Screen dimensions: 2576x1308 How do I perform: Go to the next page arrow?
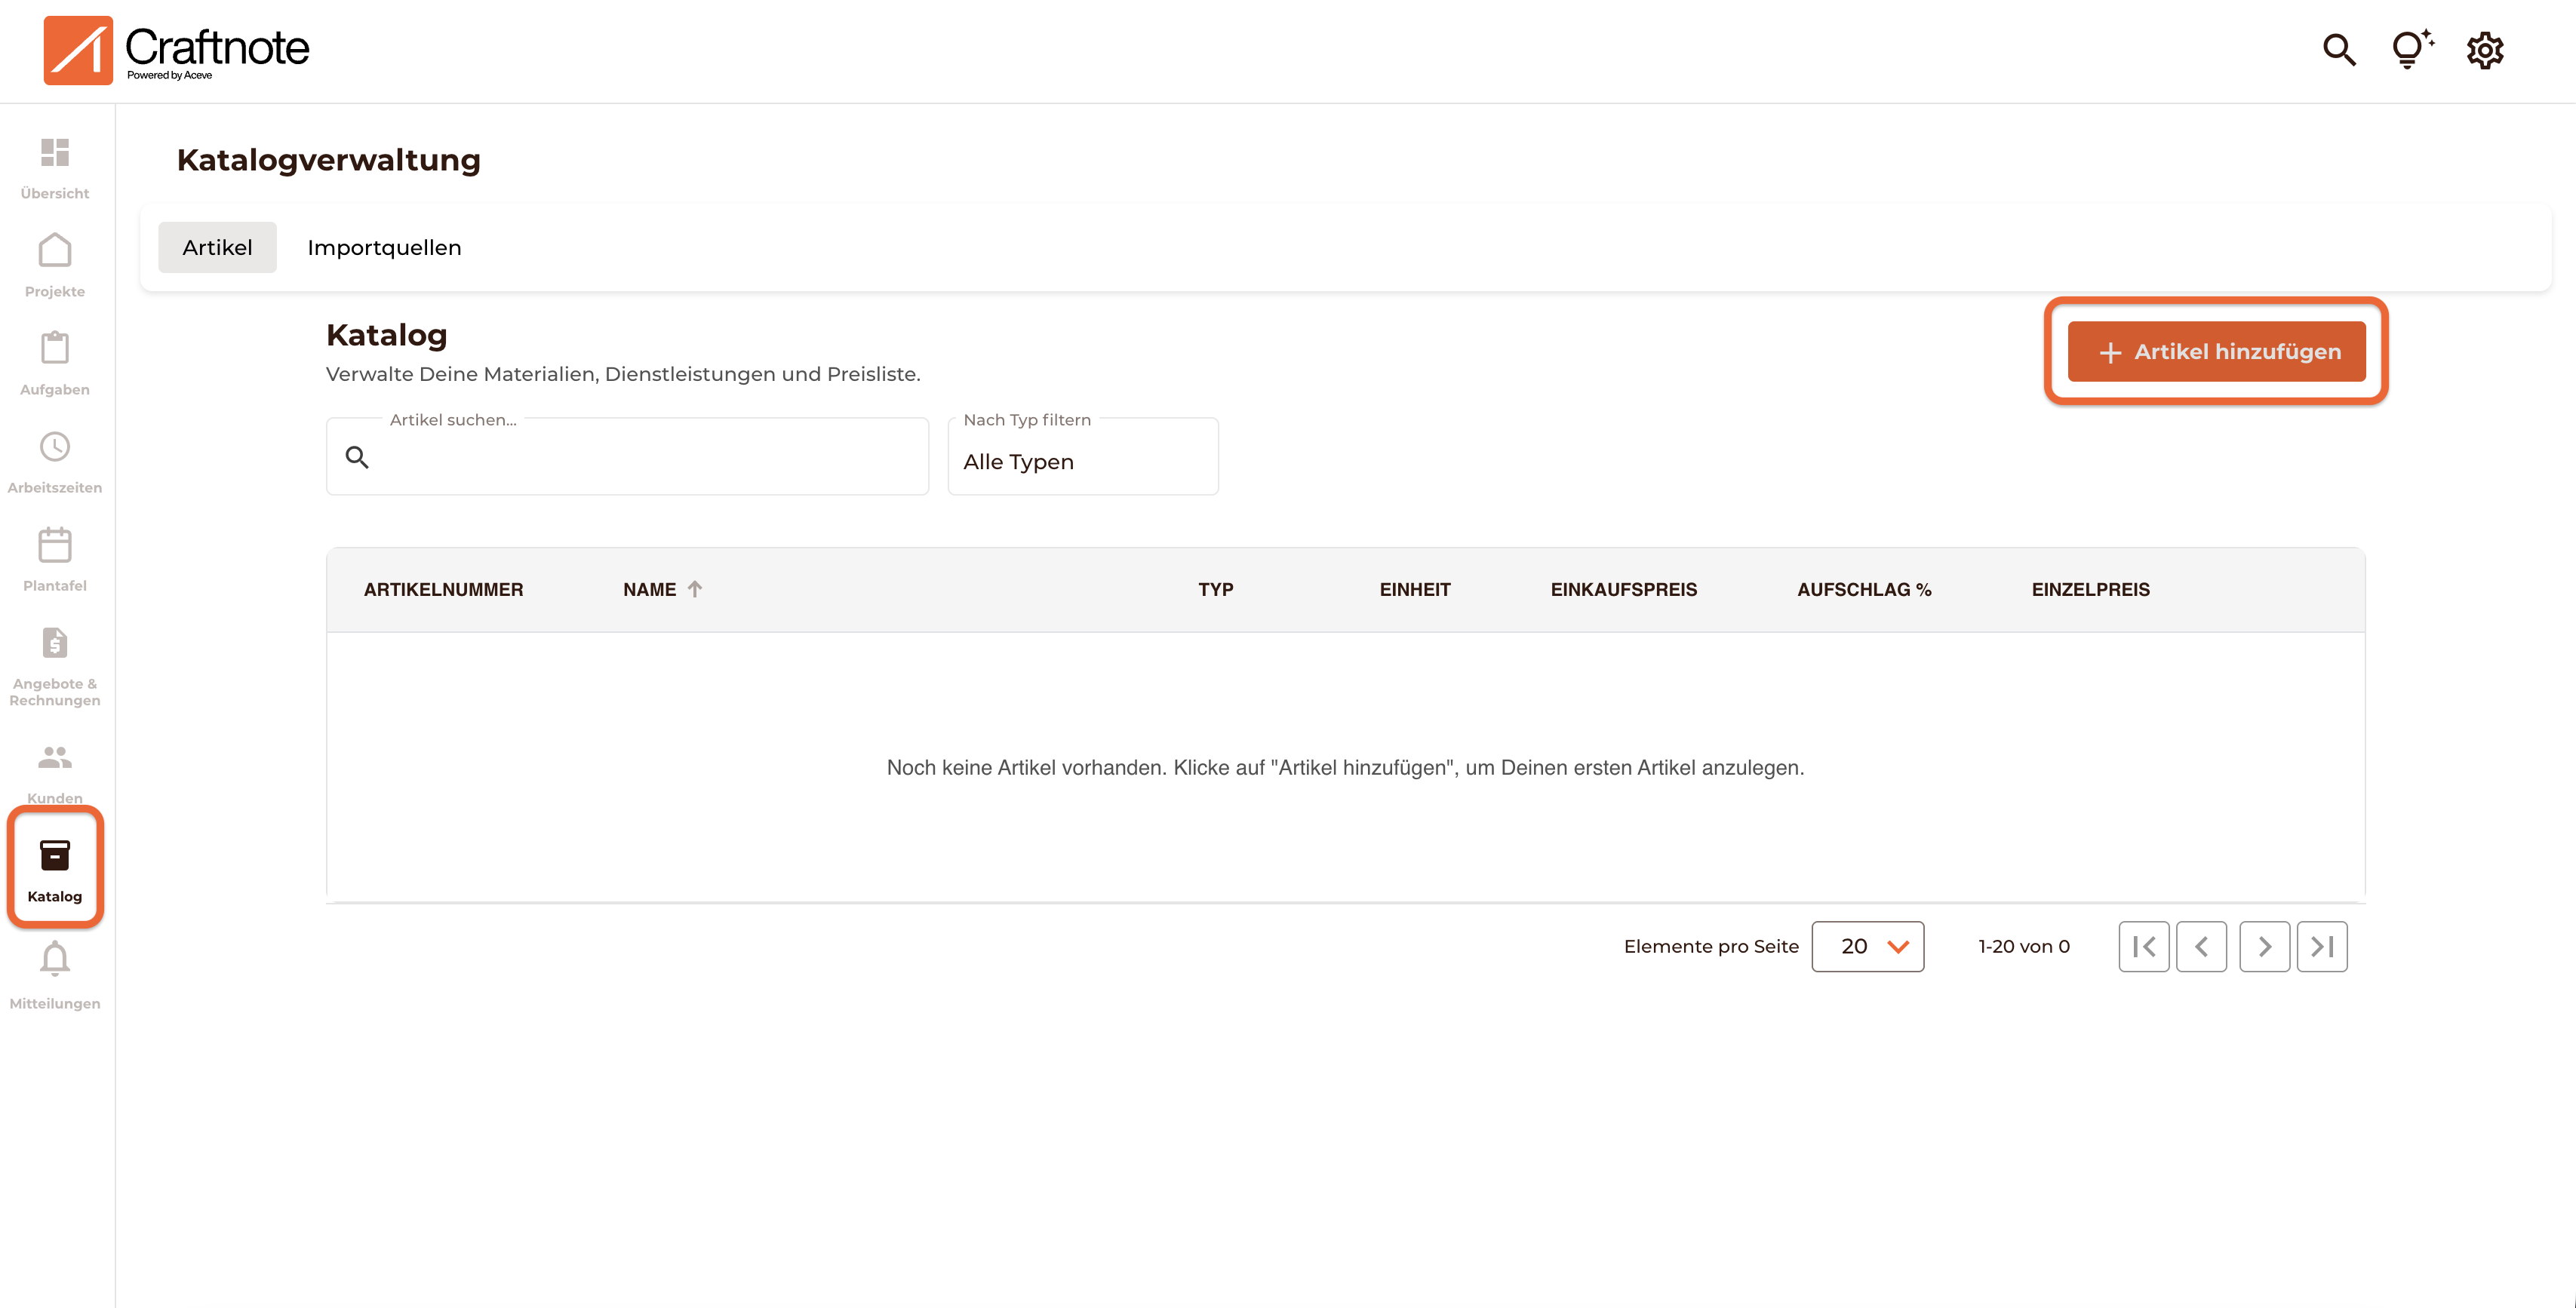tap(2264, 946)
